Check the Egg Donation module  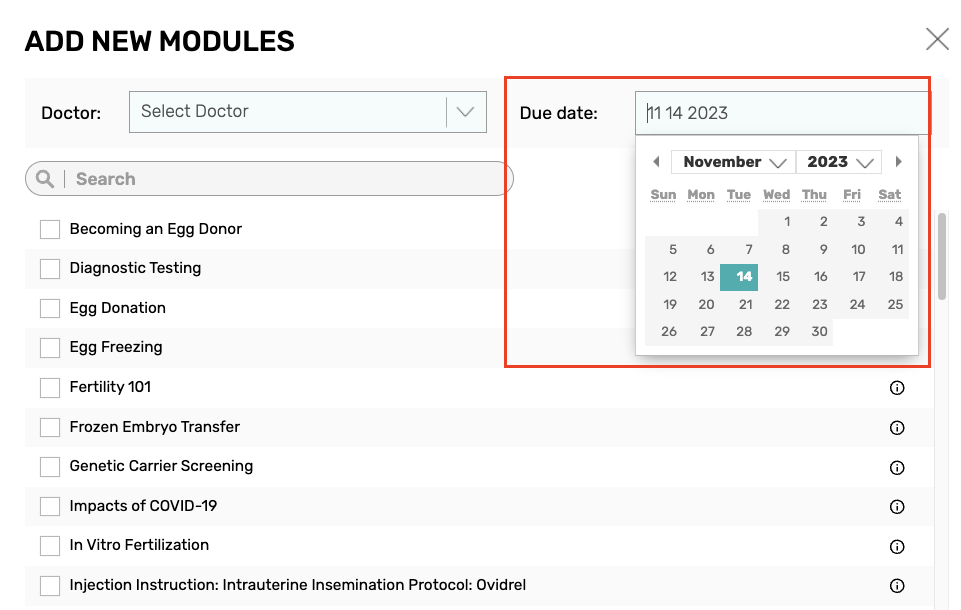pos(50,308)
